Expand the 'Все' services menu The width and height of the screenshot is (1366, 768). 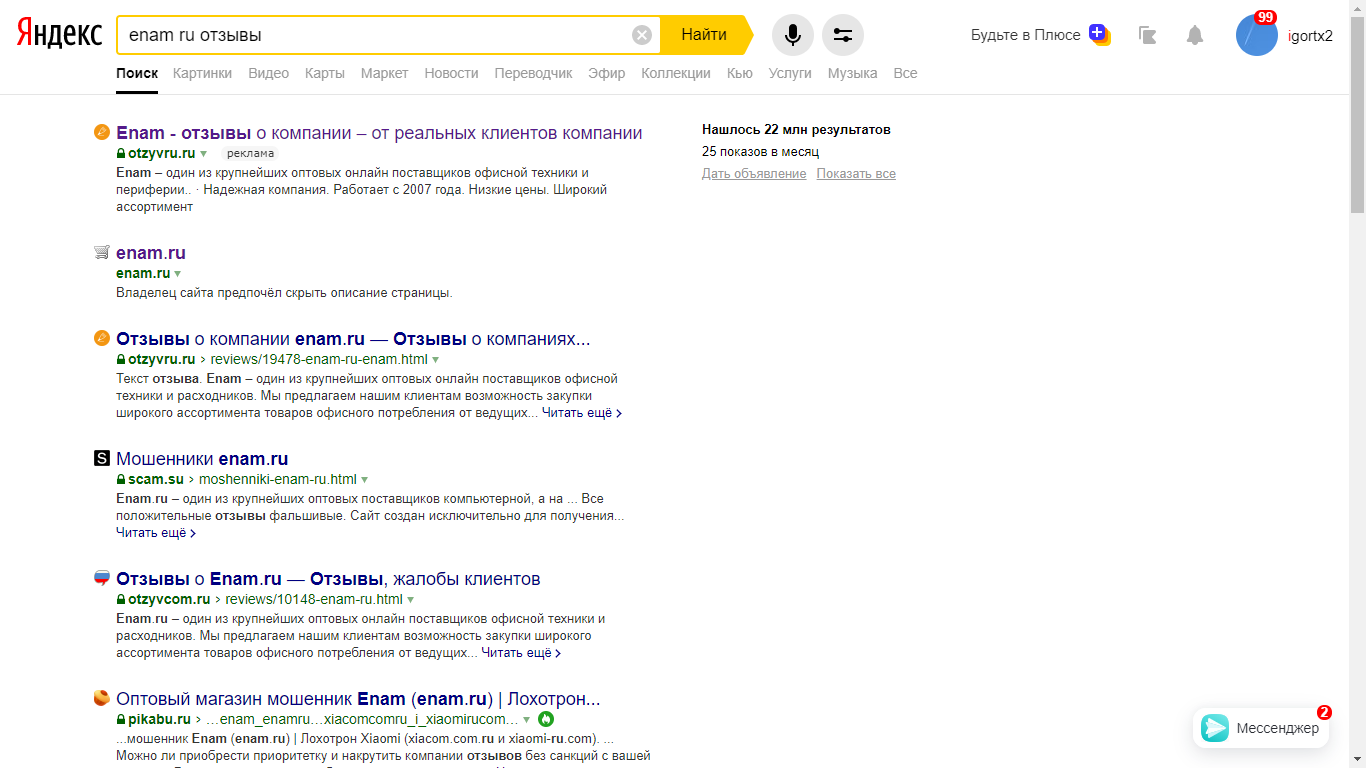click(x=904, y=73)
